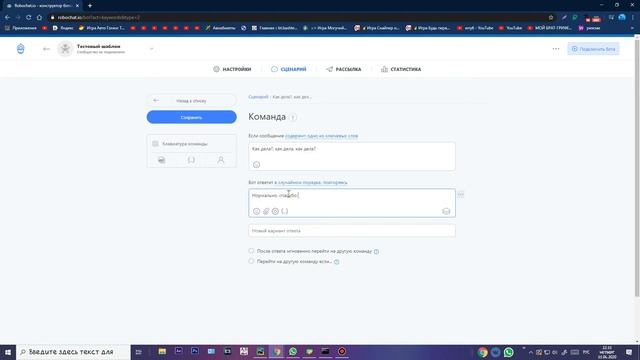Screen dimensions: 640x360
Task: Insert variable via curly braces icon in reply
Action: (x=285, y=211)
